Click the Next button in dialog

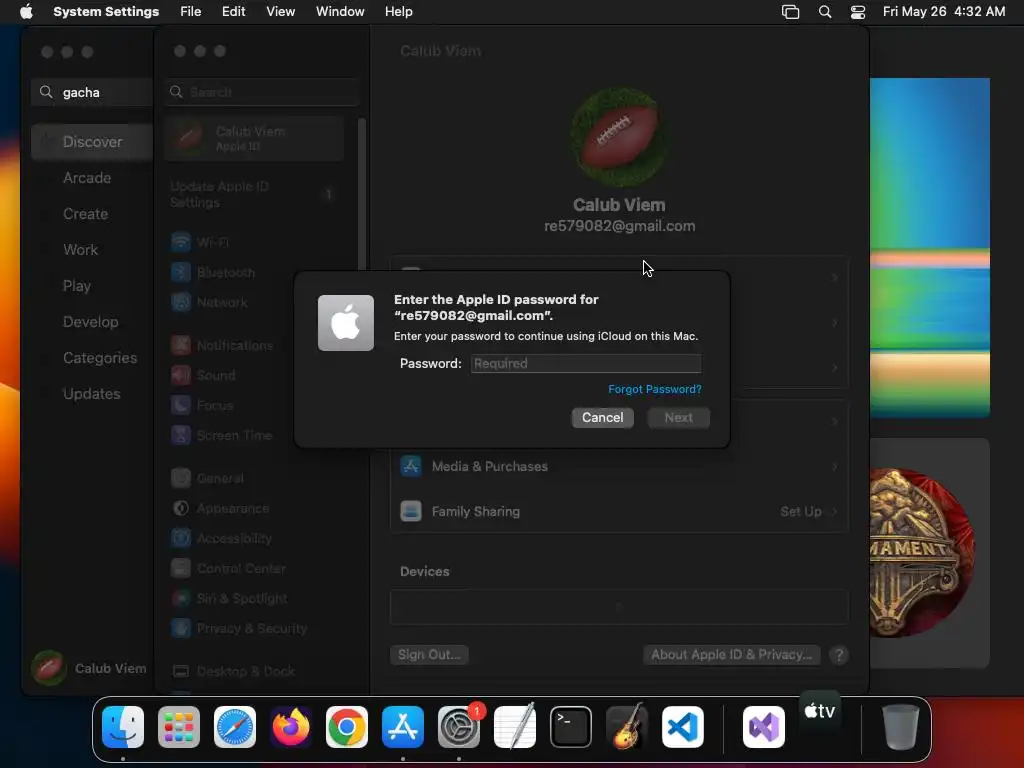[x=679, y=417]
